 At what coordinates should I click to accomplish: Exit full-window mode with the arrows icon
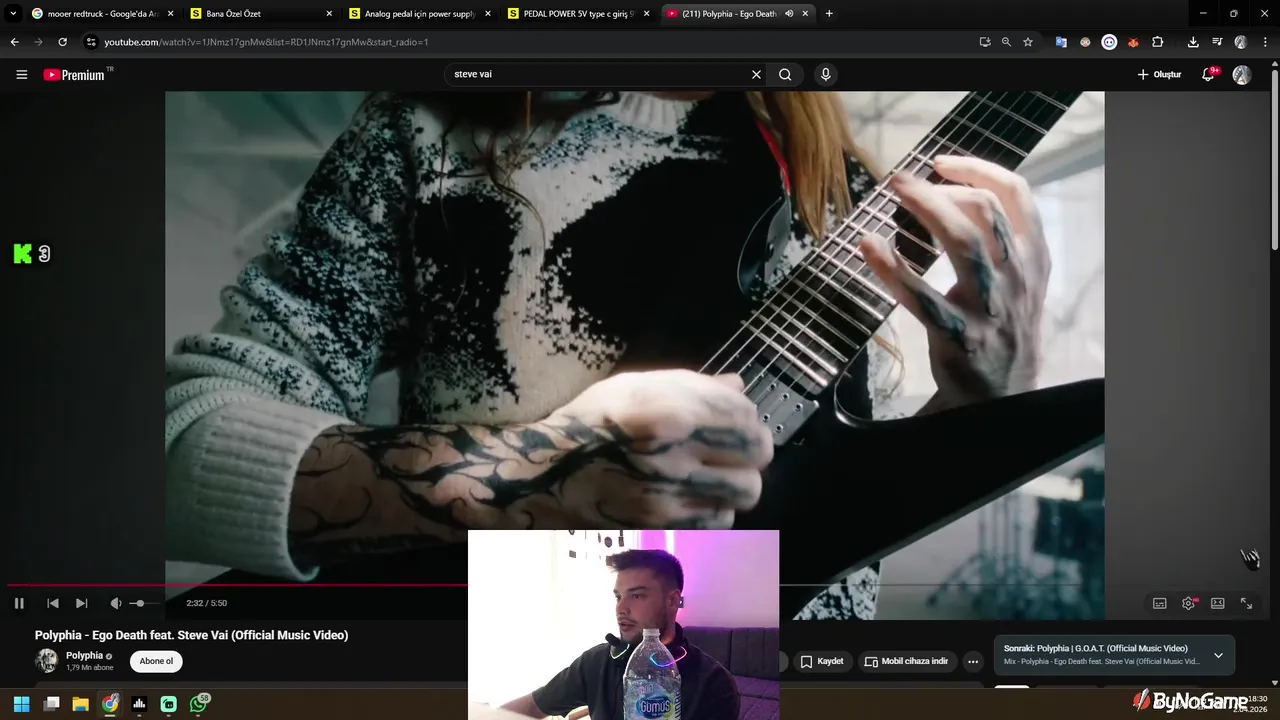coord(1247,603)
